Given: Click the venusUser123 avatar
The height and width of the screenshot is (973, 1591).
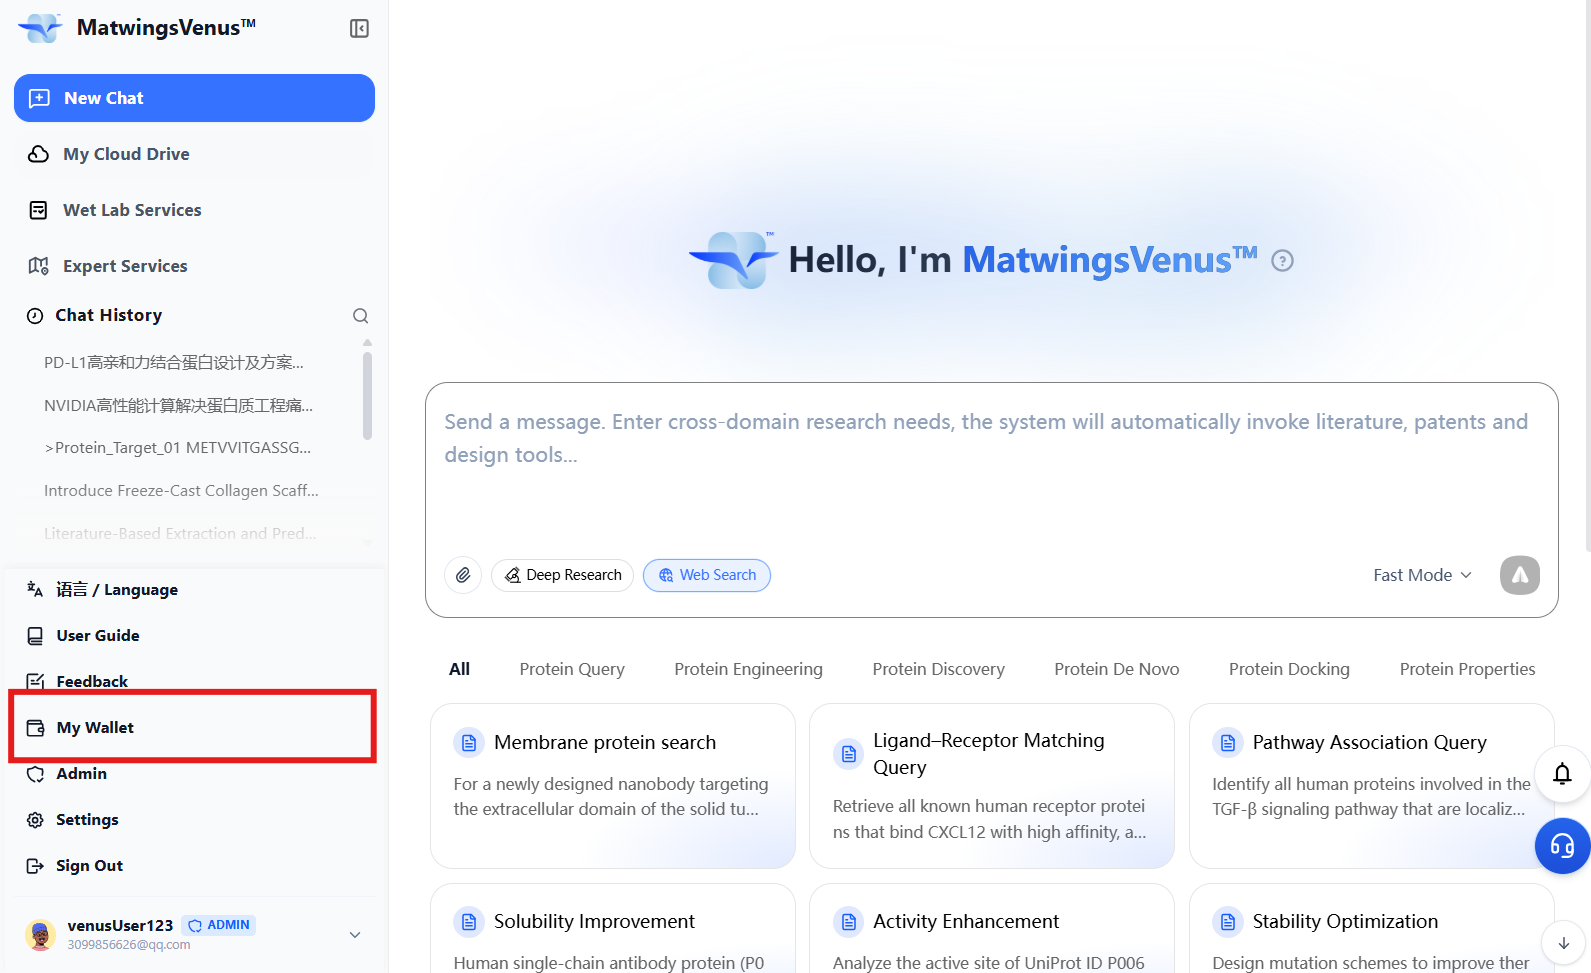Looking at the screenshot, I should 40,935.
